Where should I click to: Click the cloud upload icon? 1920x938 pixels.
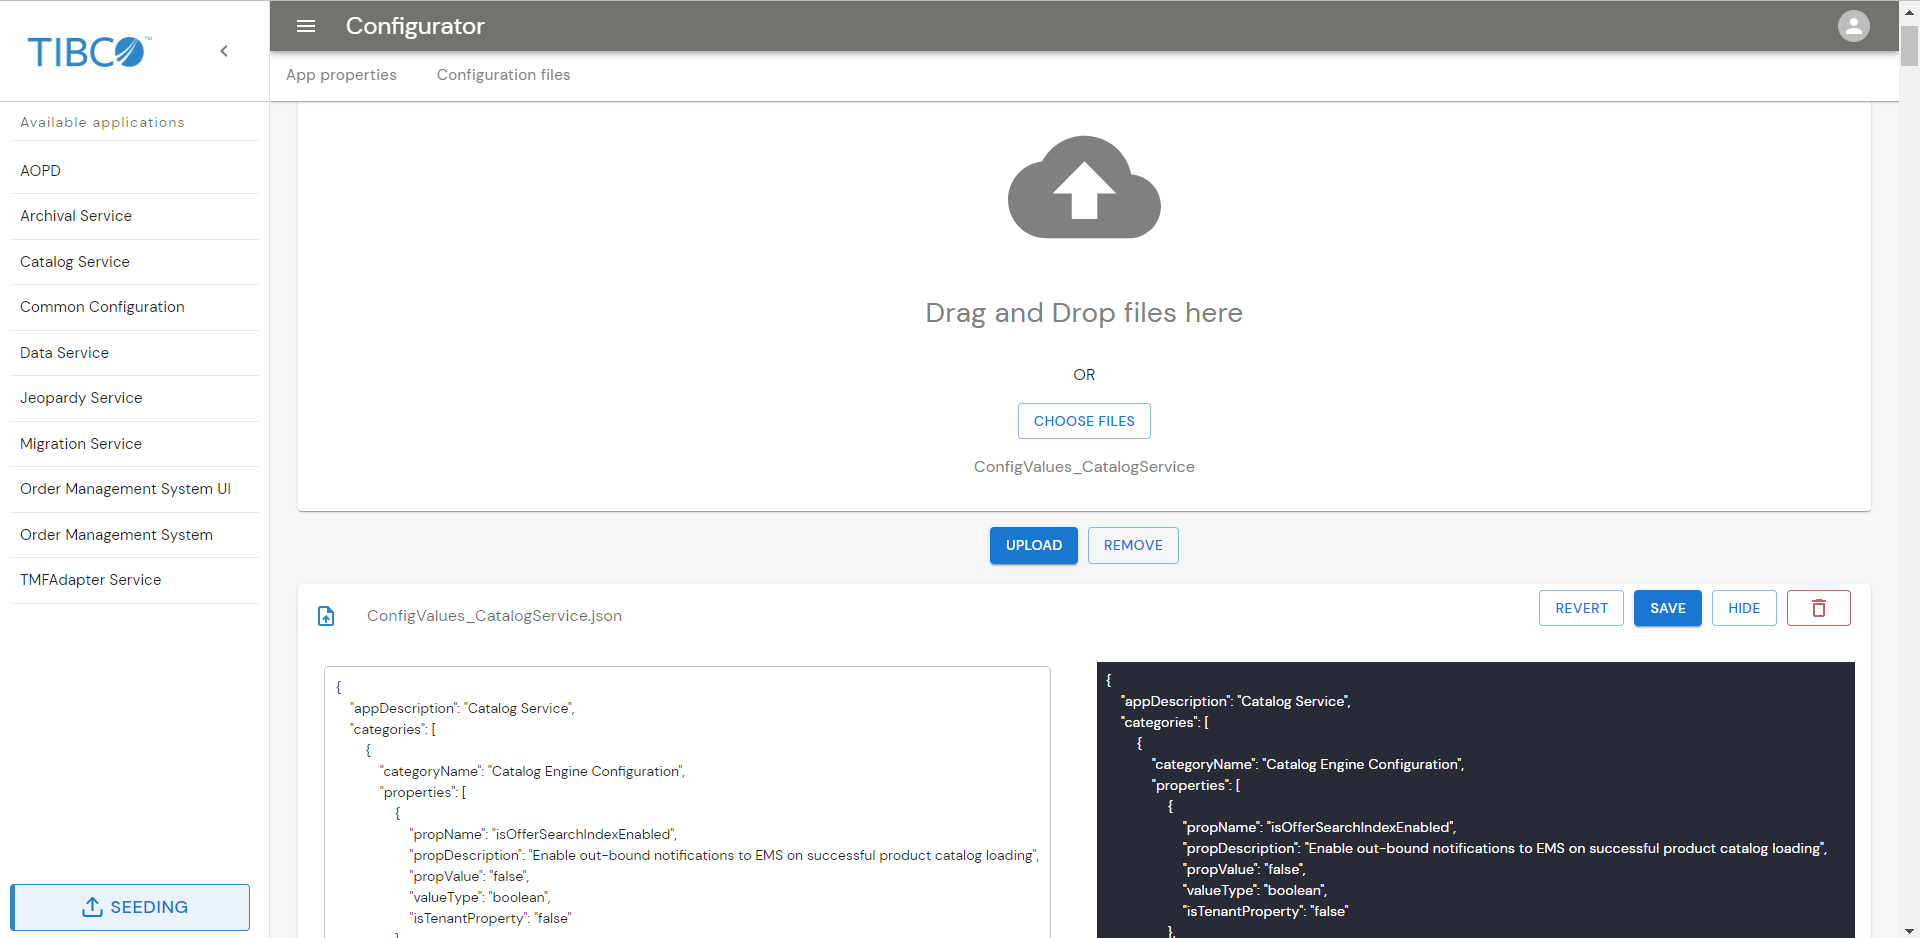point(1084,187)
